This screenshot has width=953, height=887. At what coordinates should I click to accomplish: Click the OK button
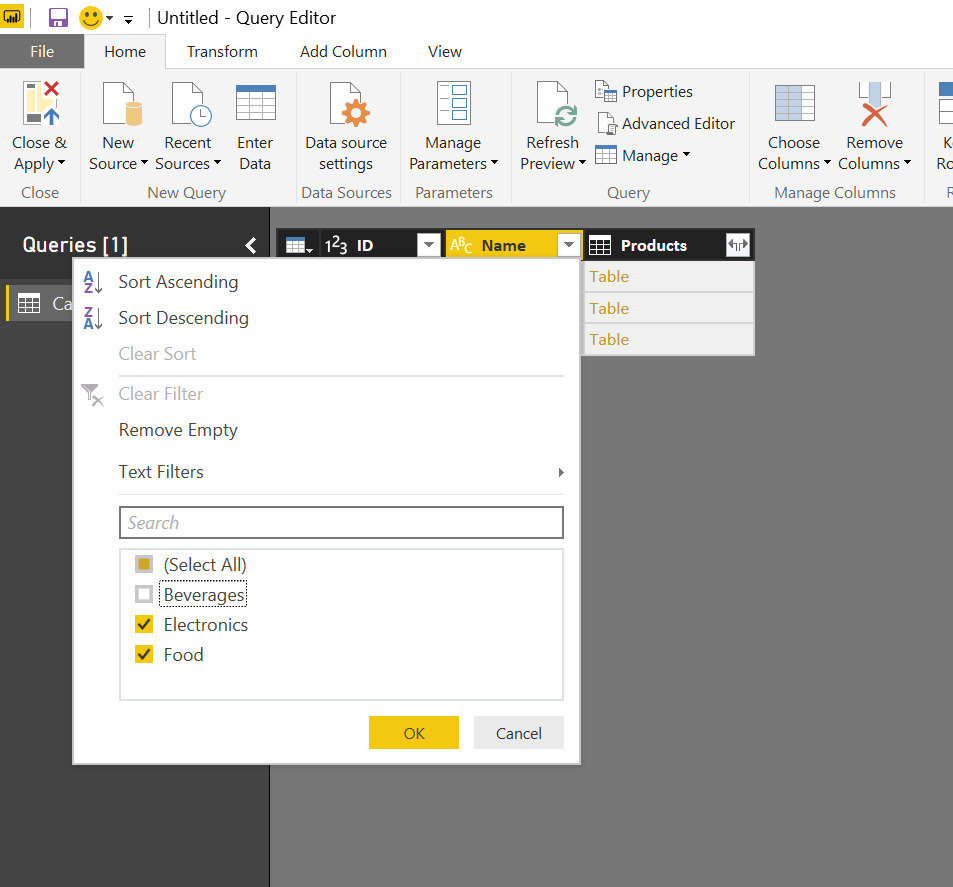[413, 732]
